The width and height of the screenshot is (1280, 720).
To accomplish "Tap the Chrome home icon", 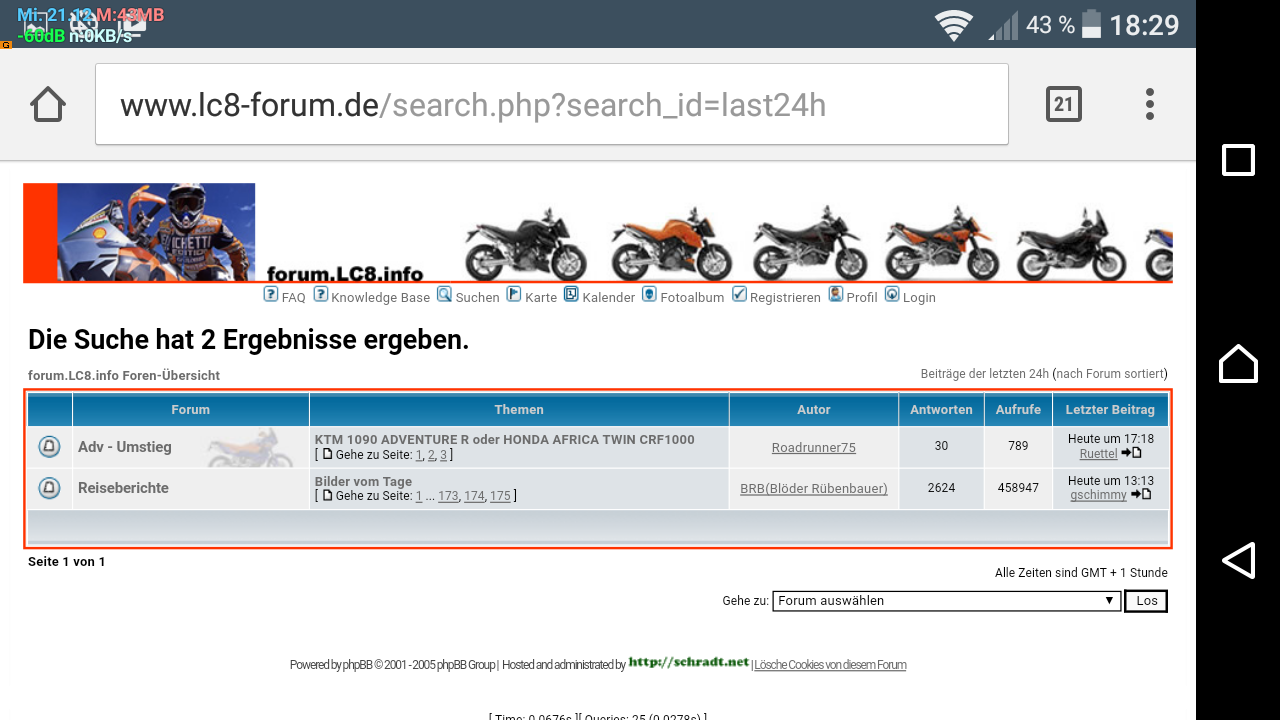I will click(x=48, y=104).
